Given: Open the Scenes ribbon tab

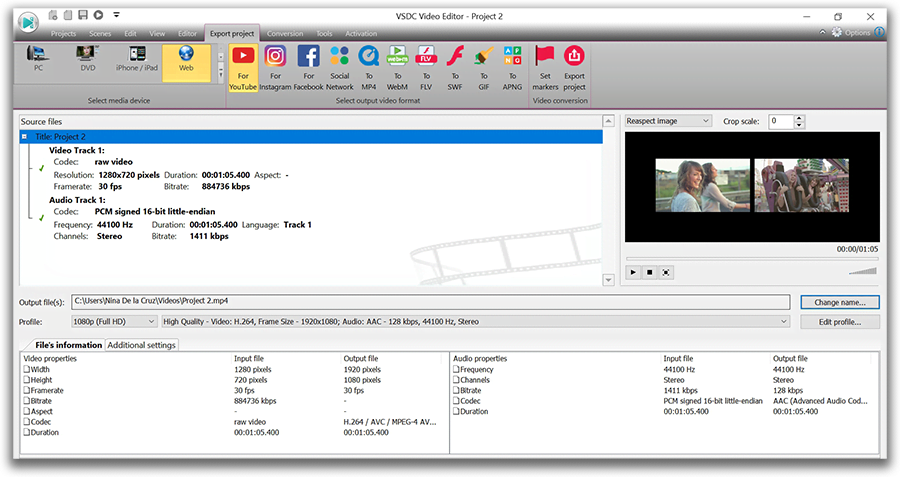Looking at the screenshot, I should [100, 33].
